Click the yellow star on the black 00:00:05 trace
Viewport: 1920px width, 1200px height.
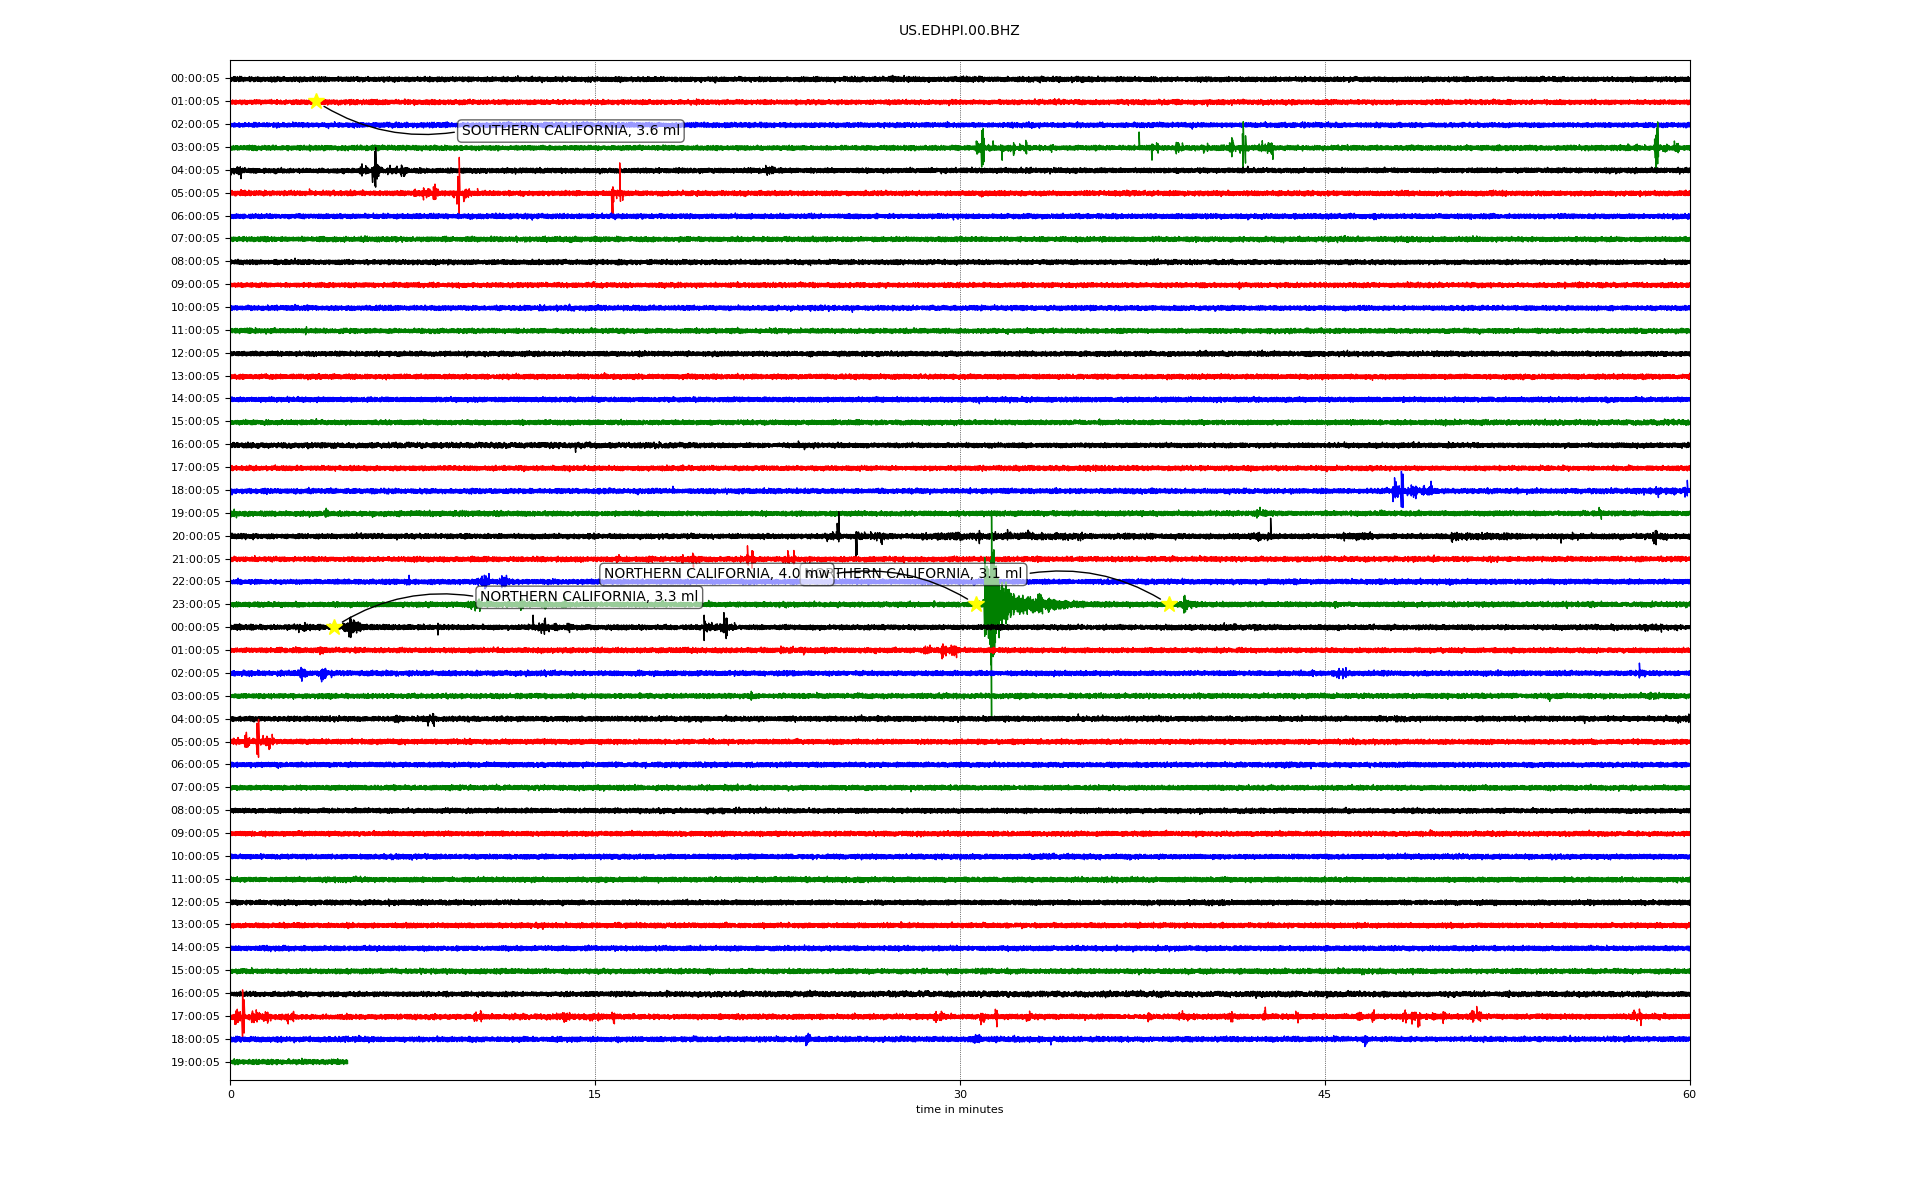click(x=334, y=627)
